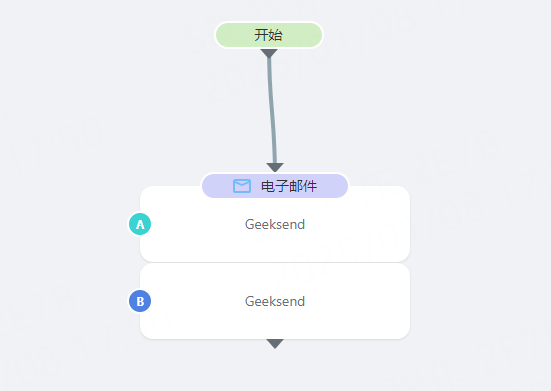Click empty canvas below the bottom output arrow

click(x=275, y=371)
